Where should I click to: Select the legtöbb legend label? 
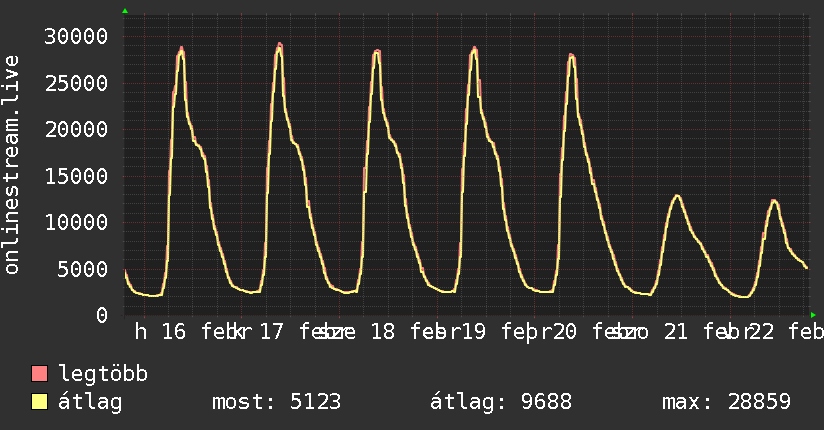coord(103,375)
